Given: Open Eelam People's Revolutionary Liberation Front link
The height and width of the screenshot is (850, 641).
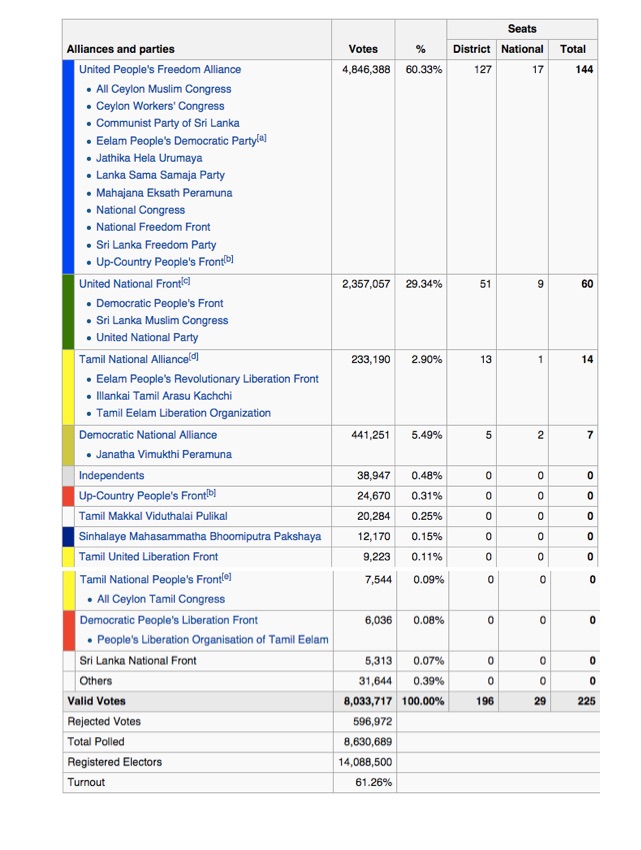Looking at the screenshot, I should (x=208, y=379).
